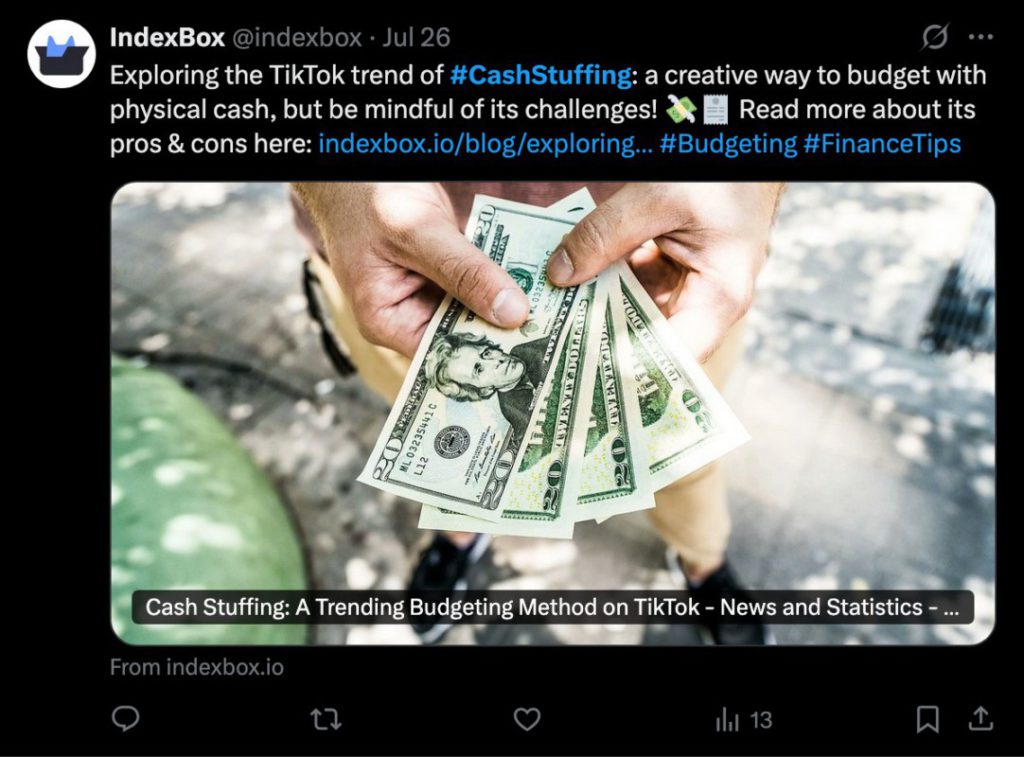Open the cash photo link preview
The height and width of the screenshot is (757, 1024).
pos(552,380)
